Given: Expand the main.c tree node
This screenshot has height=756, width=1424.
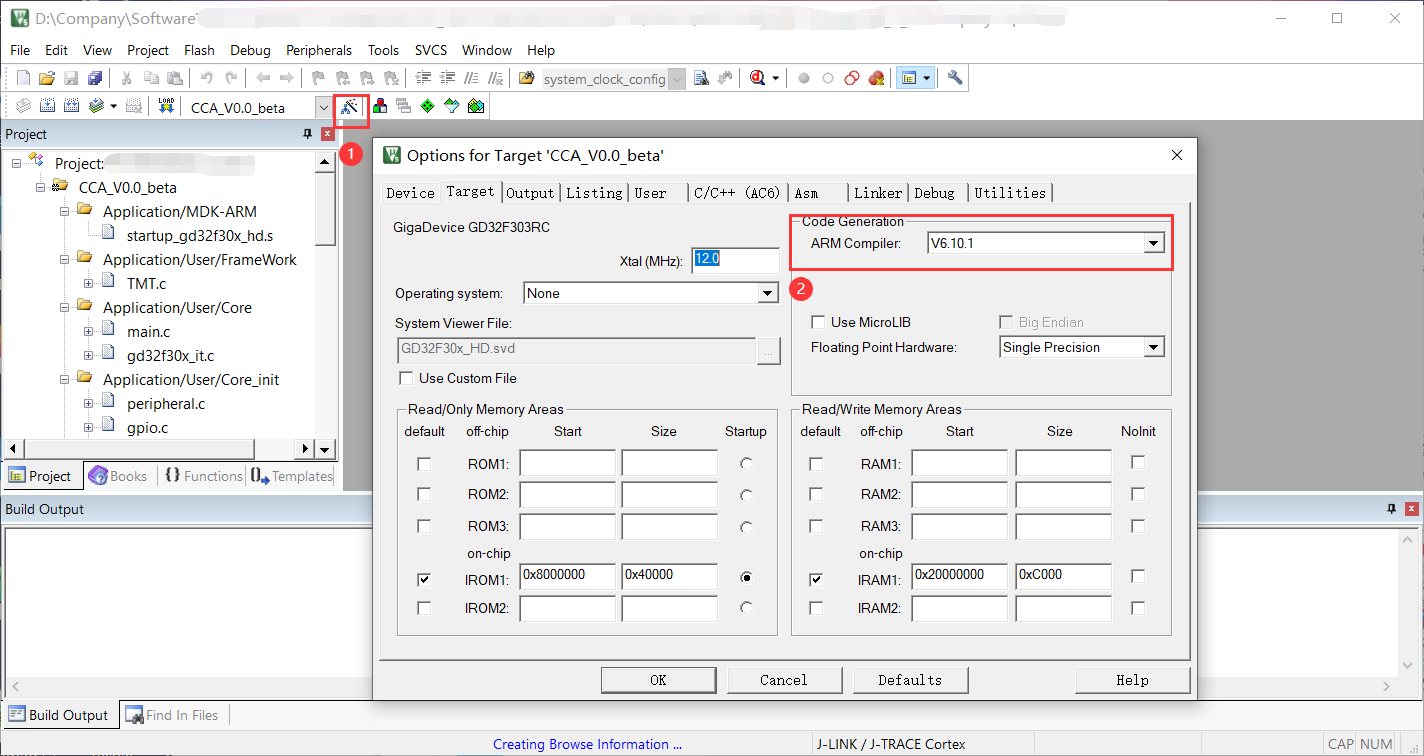Looking at the screenshot, I should (89, 331).
